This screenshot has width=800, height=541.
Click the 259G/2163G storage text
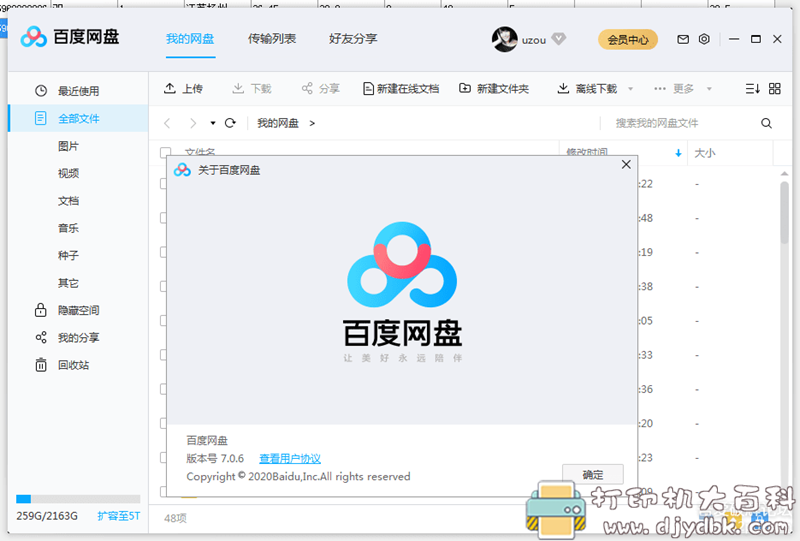click(x=47, y=516)
